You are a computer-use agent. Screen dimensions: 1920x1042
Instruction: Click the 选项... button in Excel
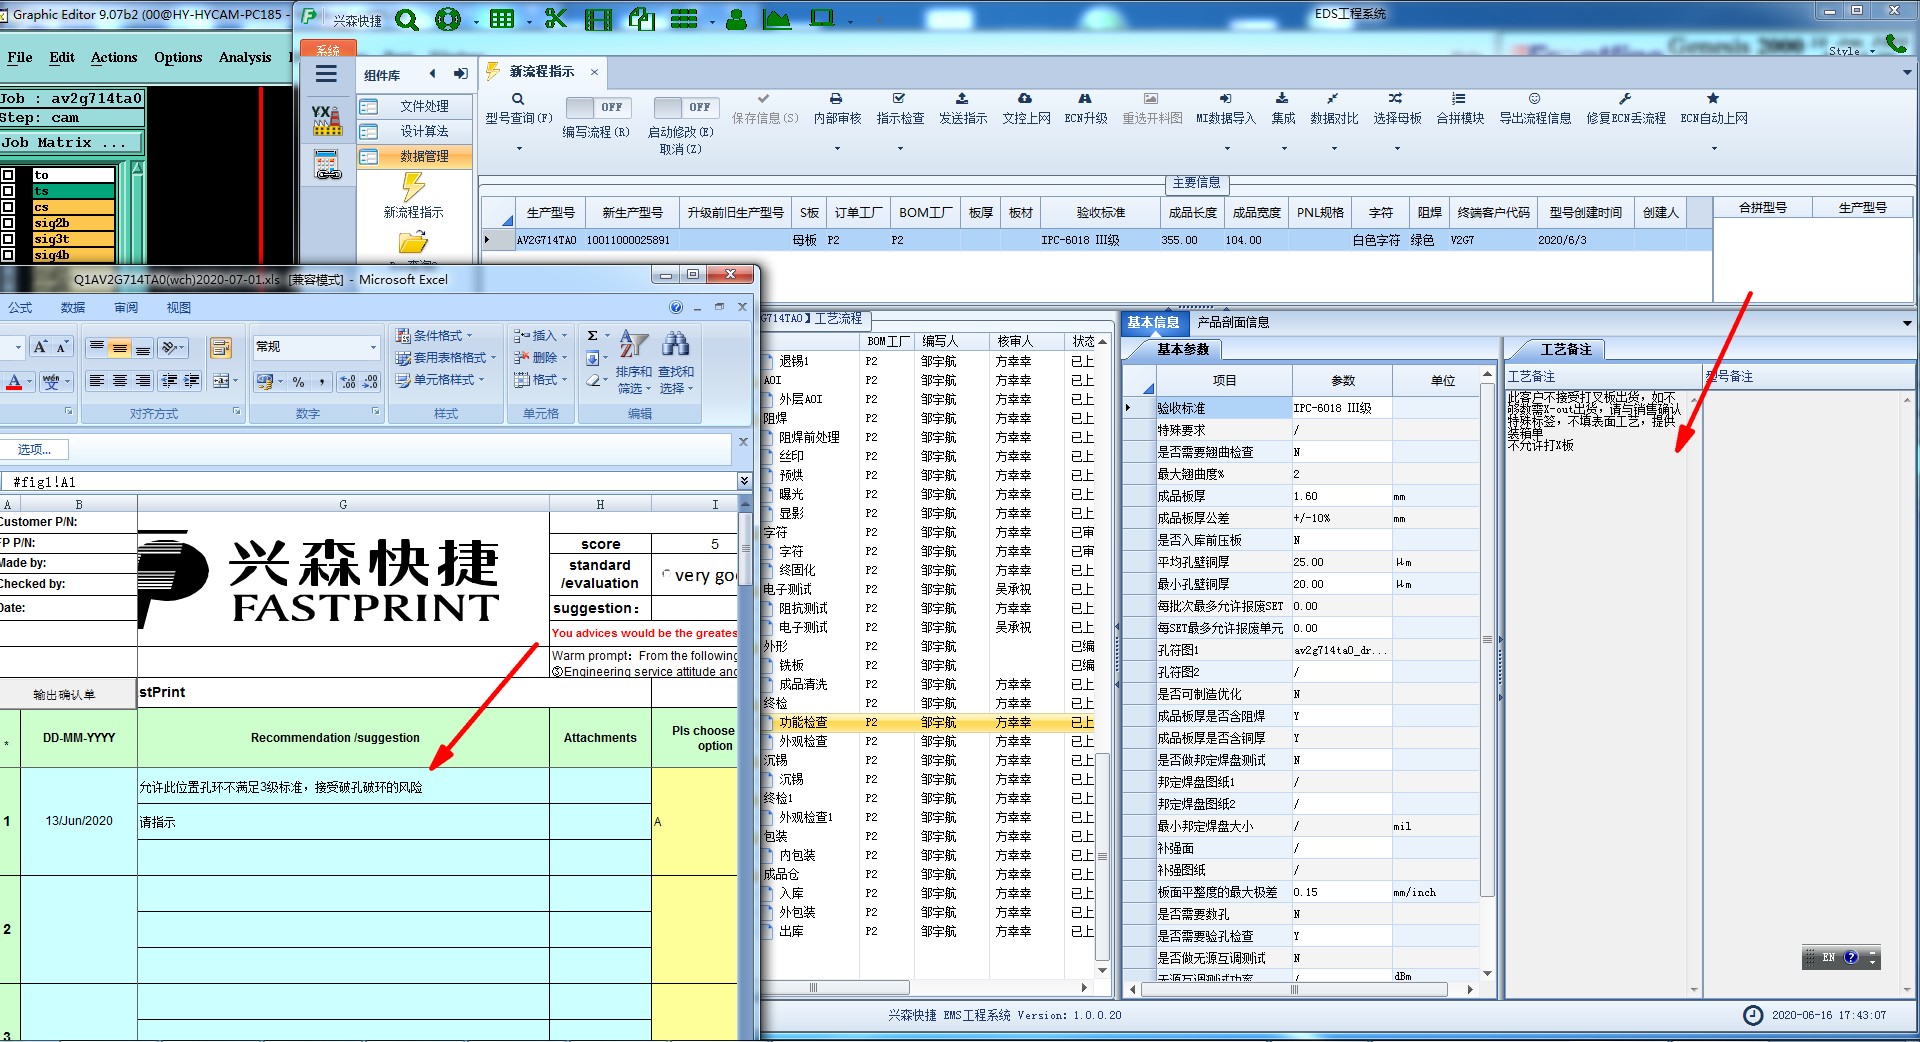(34, 449)
